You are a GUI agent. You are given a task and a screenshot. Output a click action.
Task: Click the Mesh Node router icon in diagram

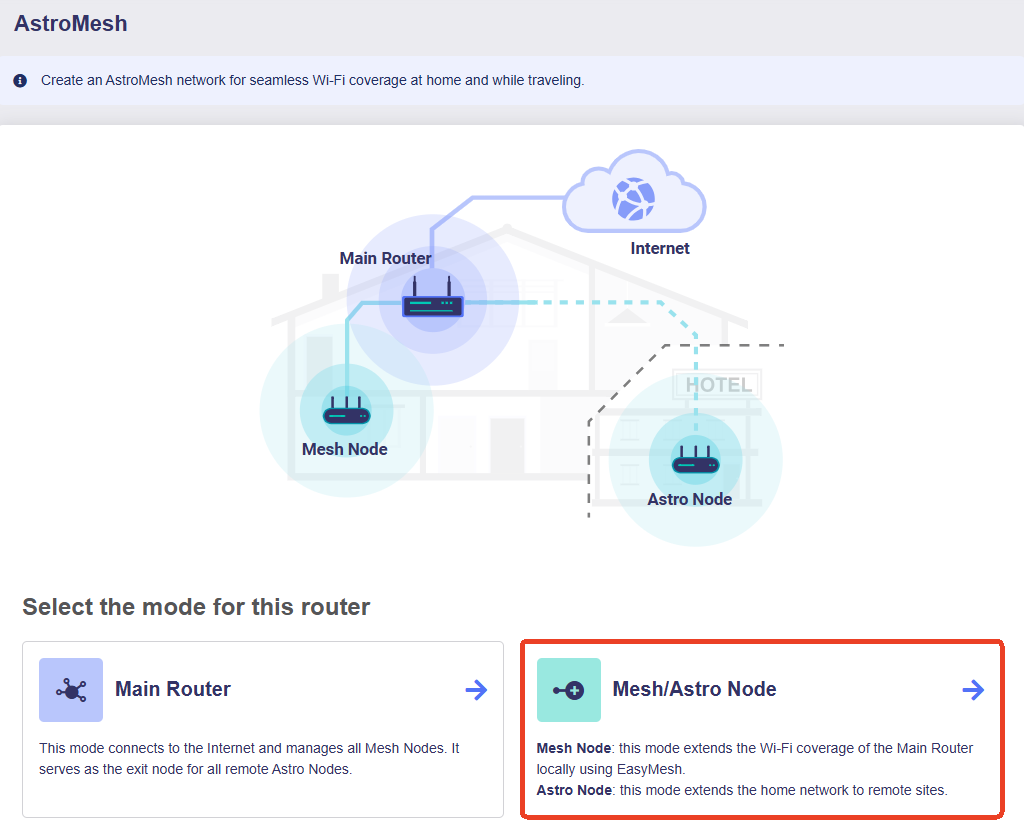pyautogui.click(x=347, y=410)
